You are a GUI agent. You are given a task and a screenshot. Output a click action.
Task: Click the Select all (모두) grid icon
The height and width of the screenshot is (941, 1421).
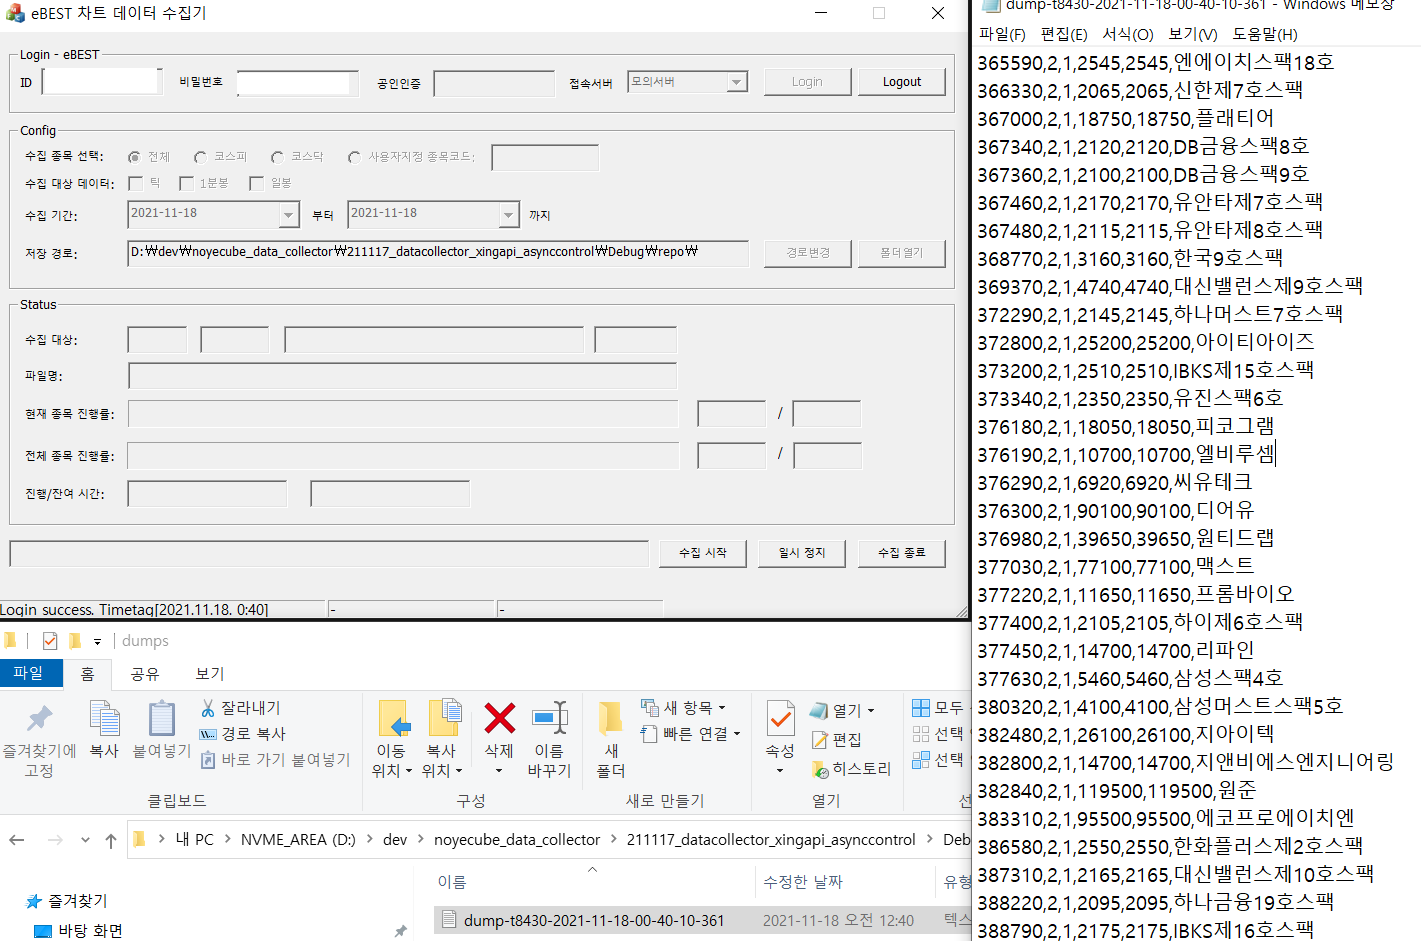pyautogui.click(x=921, y=708)
